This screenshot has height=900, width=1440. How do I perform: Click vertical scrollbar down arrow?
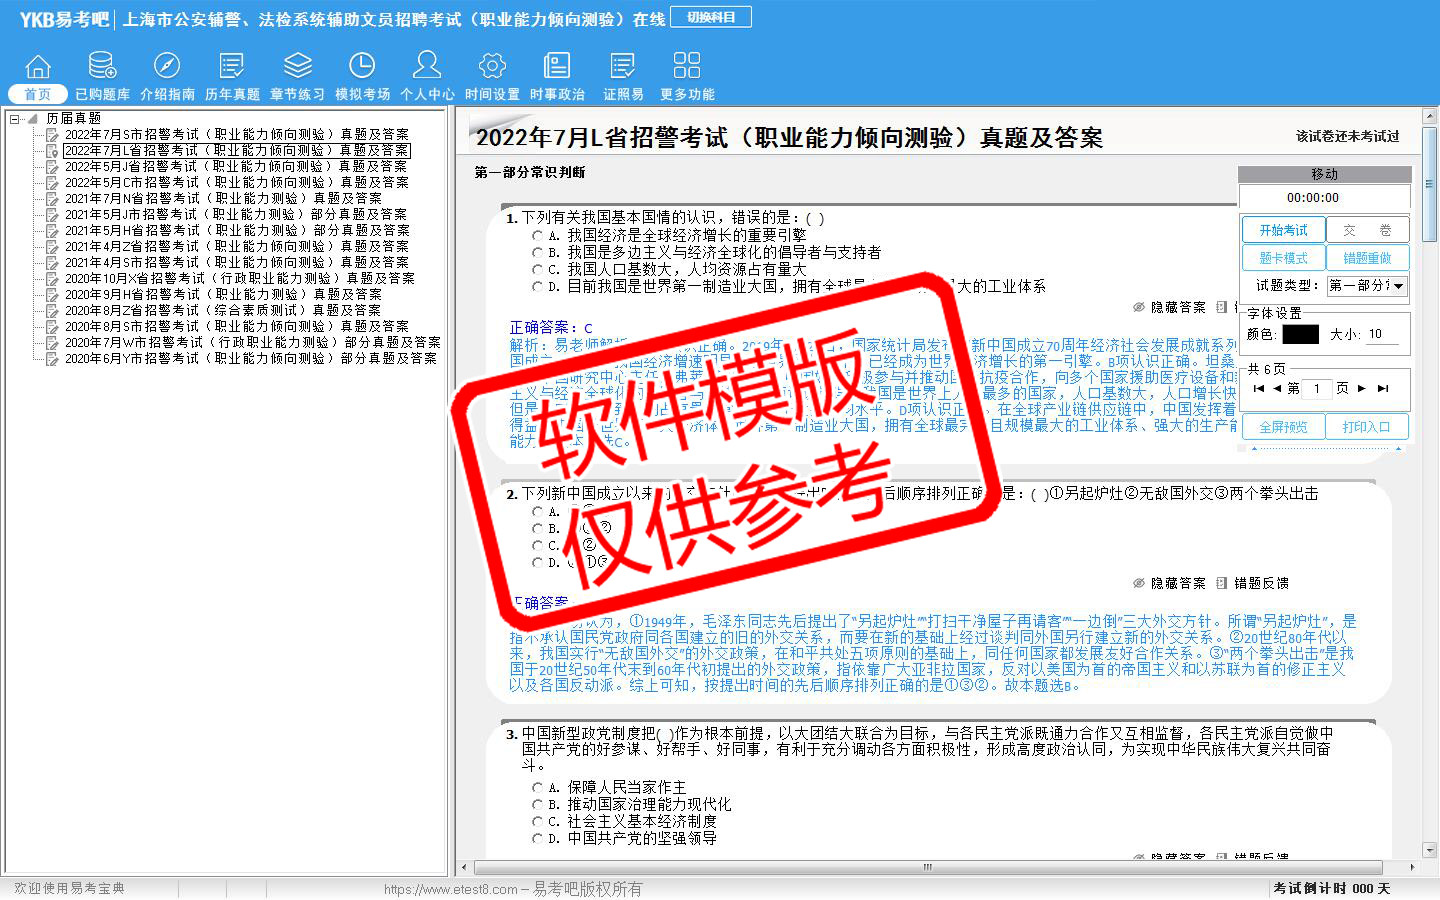click(x=1430, y=850)
